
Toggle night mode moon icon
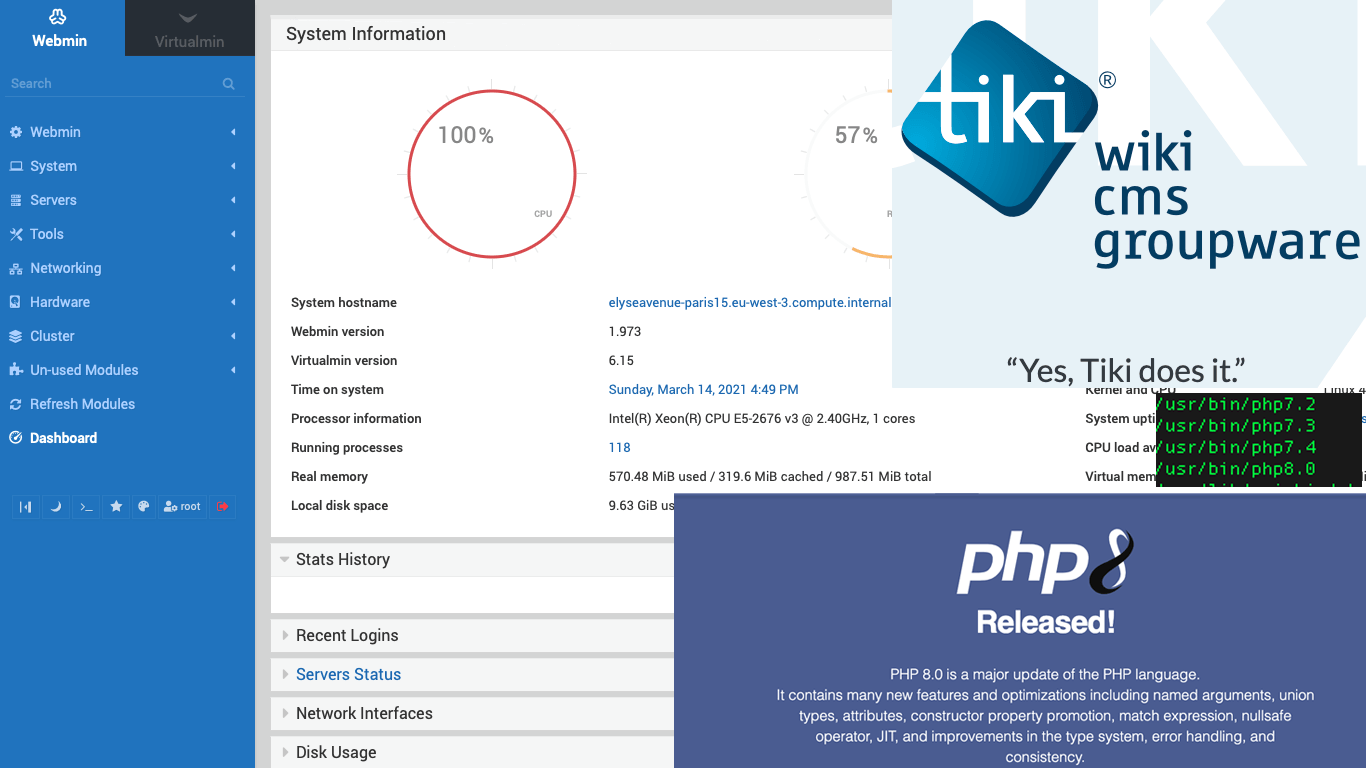point(56,507)
